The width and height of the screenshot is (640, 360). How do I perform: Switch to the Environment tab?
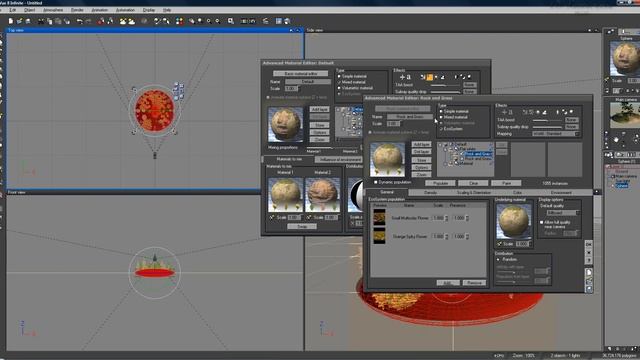561,192
